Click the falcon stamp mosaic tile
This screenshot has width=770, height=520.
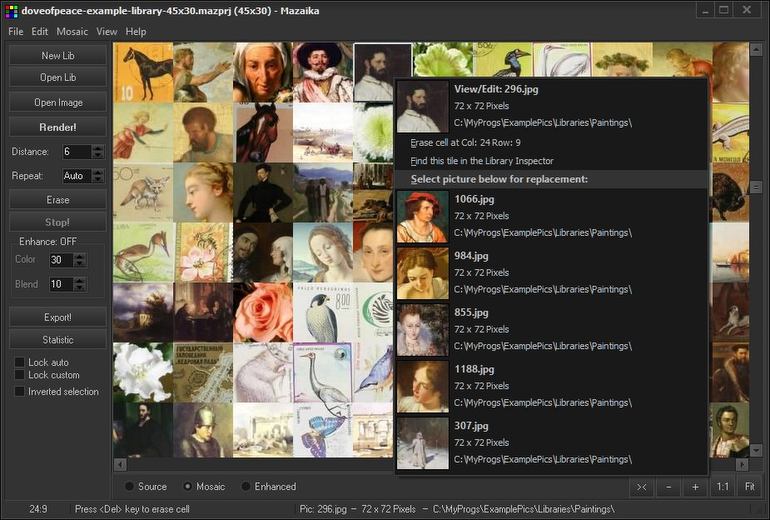click(323, 312)
